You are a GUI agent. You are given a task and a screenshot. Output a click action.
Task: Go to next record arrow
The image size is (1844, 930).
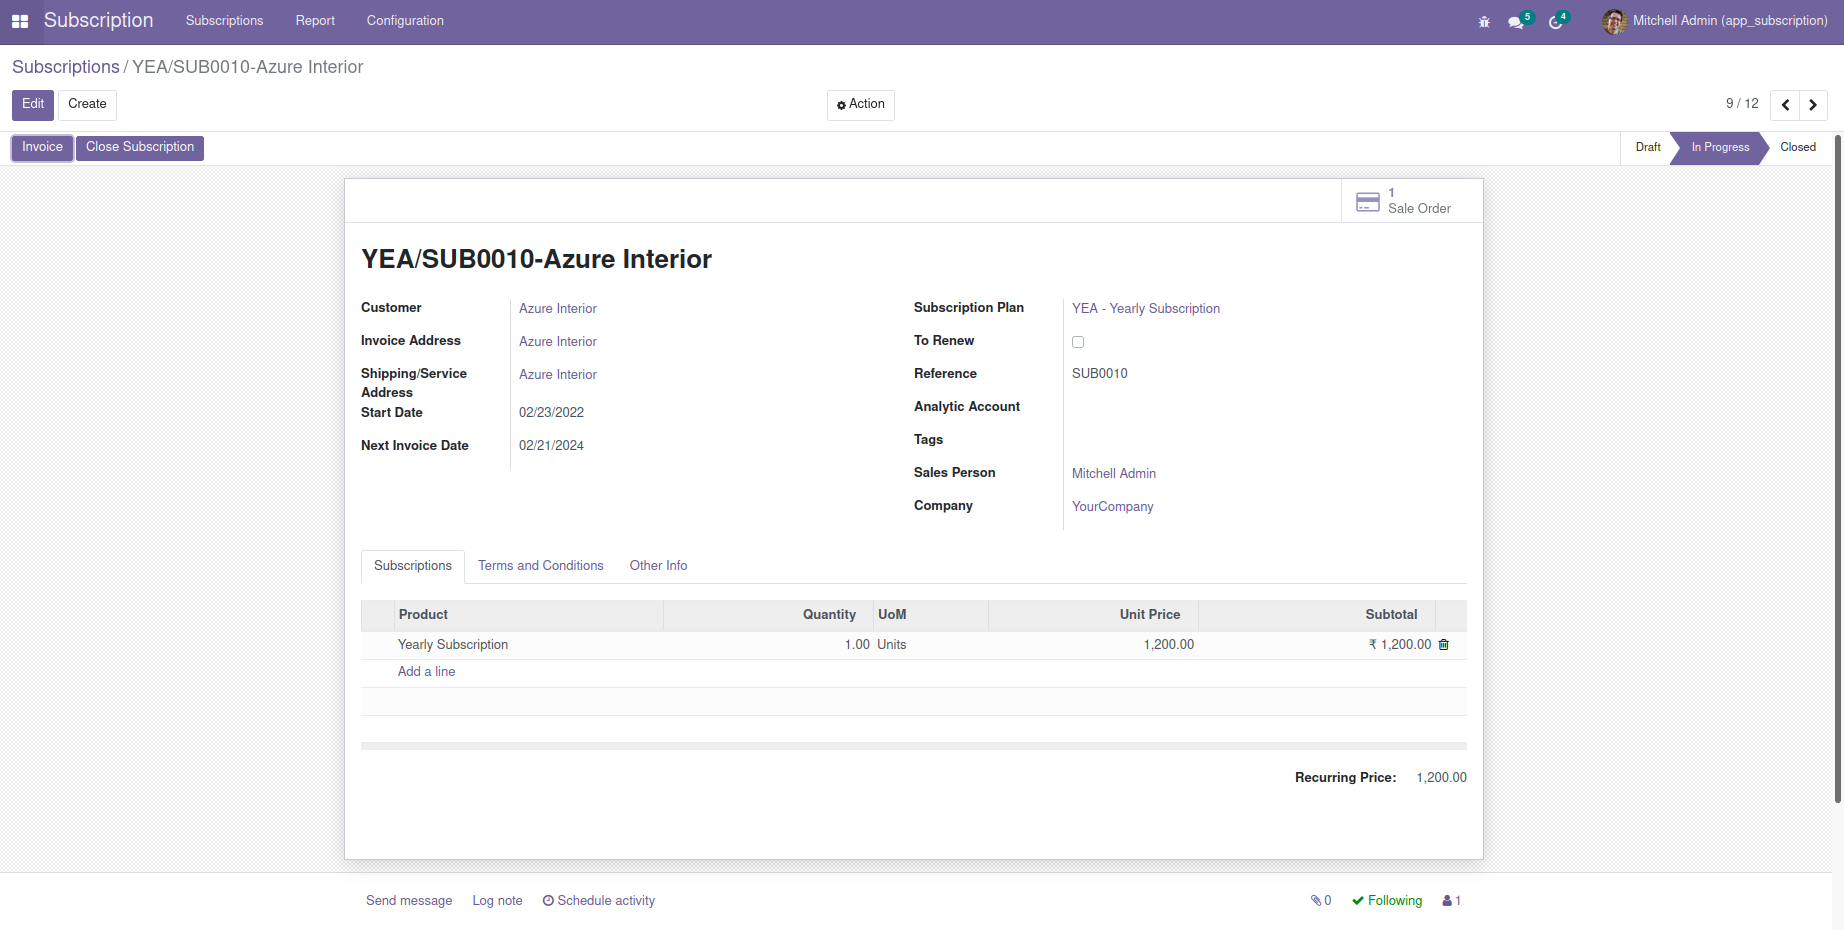1813,105
